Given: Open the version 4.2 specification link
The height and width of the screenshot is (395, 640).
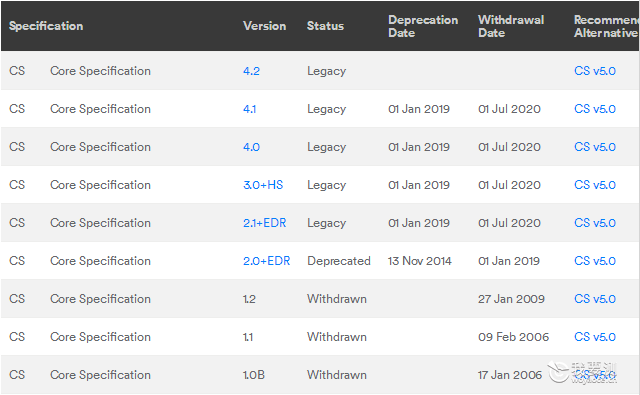Looking at the screenshot, I should coord(251,71).
